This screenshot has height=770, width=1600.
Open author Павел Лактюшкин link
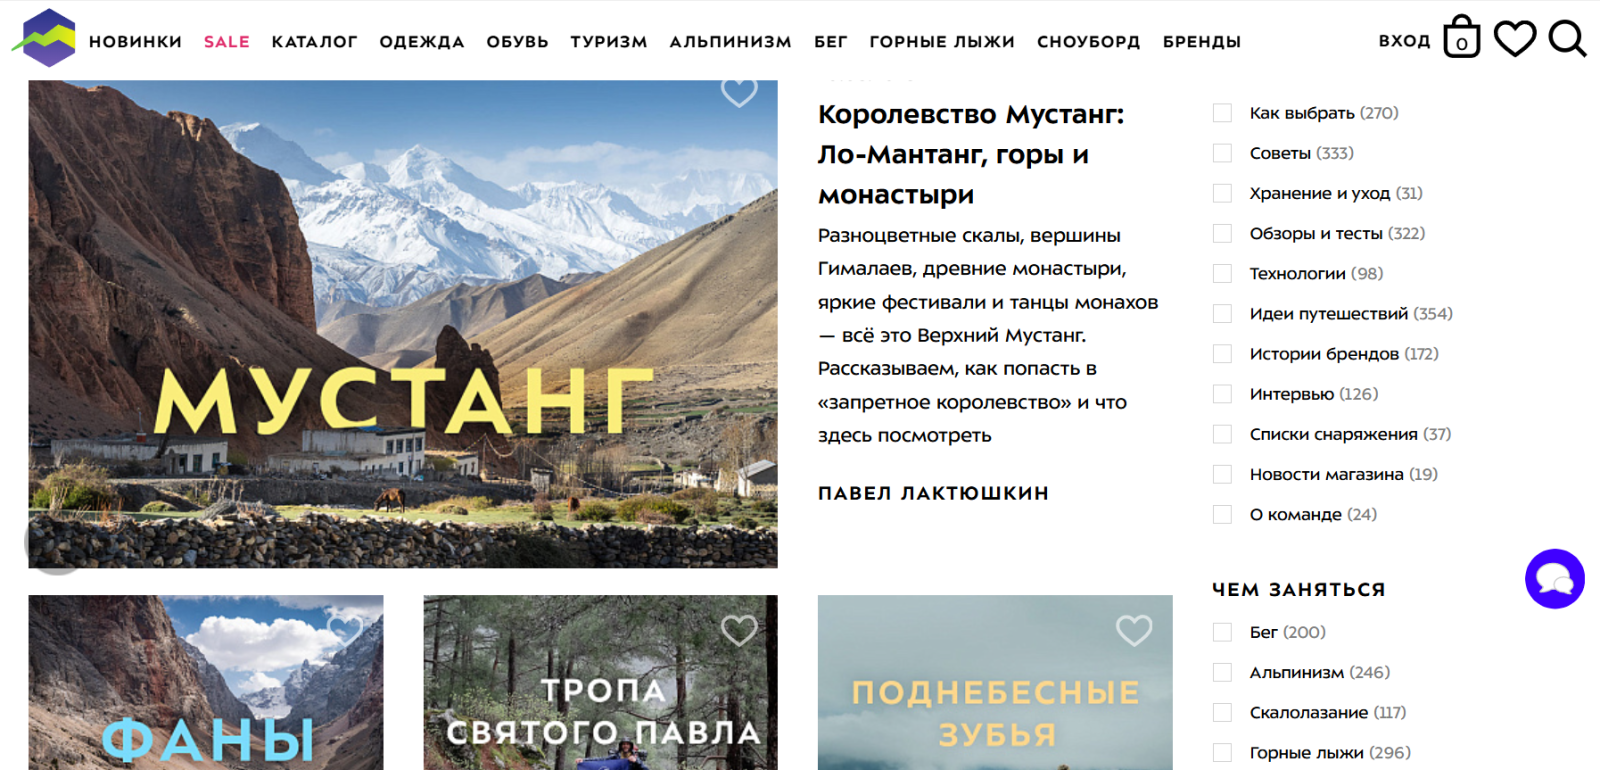pyautogui.click(x=933, y=493)
